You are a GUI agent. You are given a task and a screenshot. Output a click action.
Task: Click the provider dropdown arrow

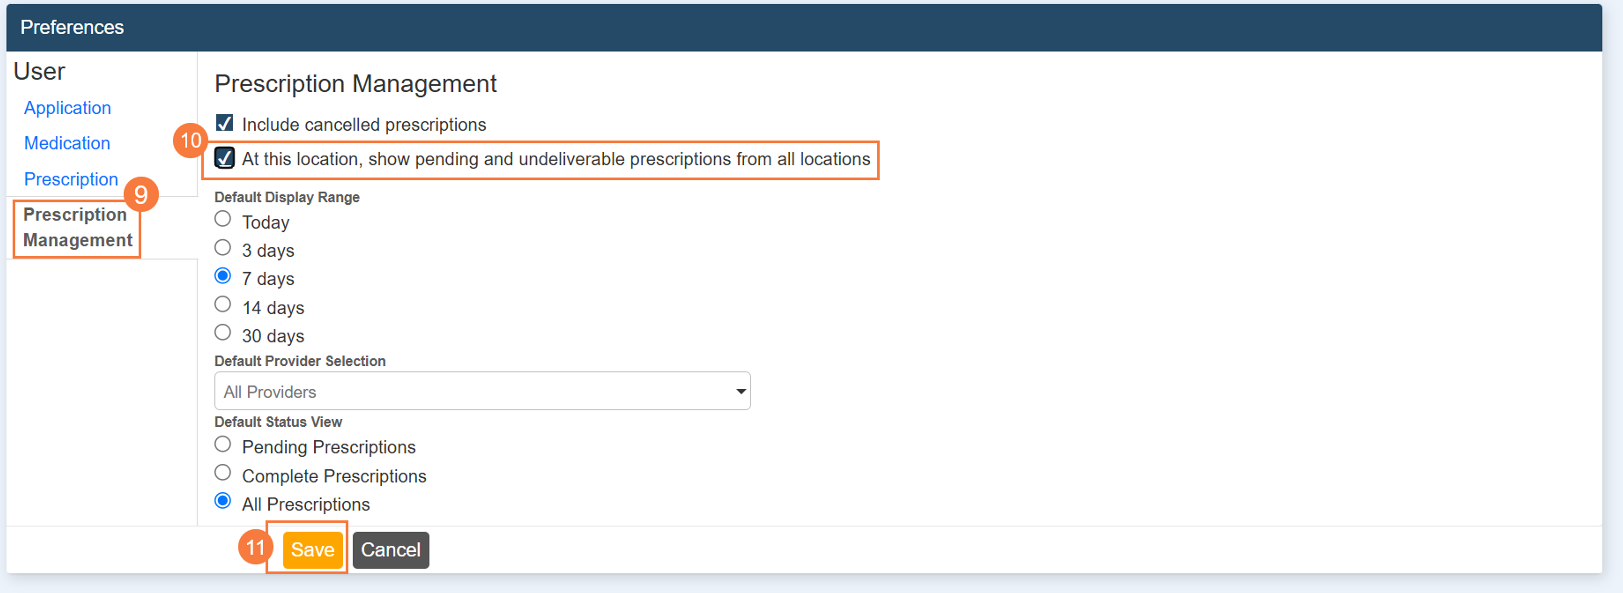coord(741,391)
